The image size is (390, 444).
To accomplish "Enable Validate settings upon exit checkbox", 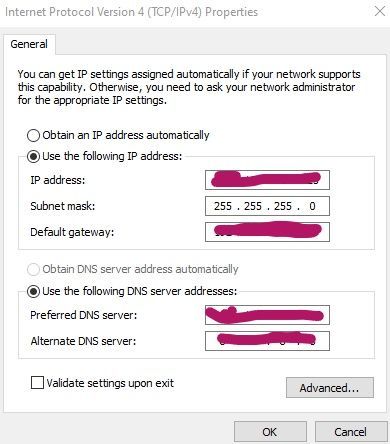I will coord(37,382).
